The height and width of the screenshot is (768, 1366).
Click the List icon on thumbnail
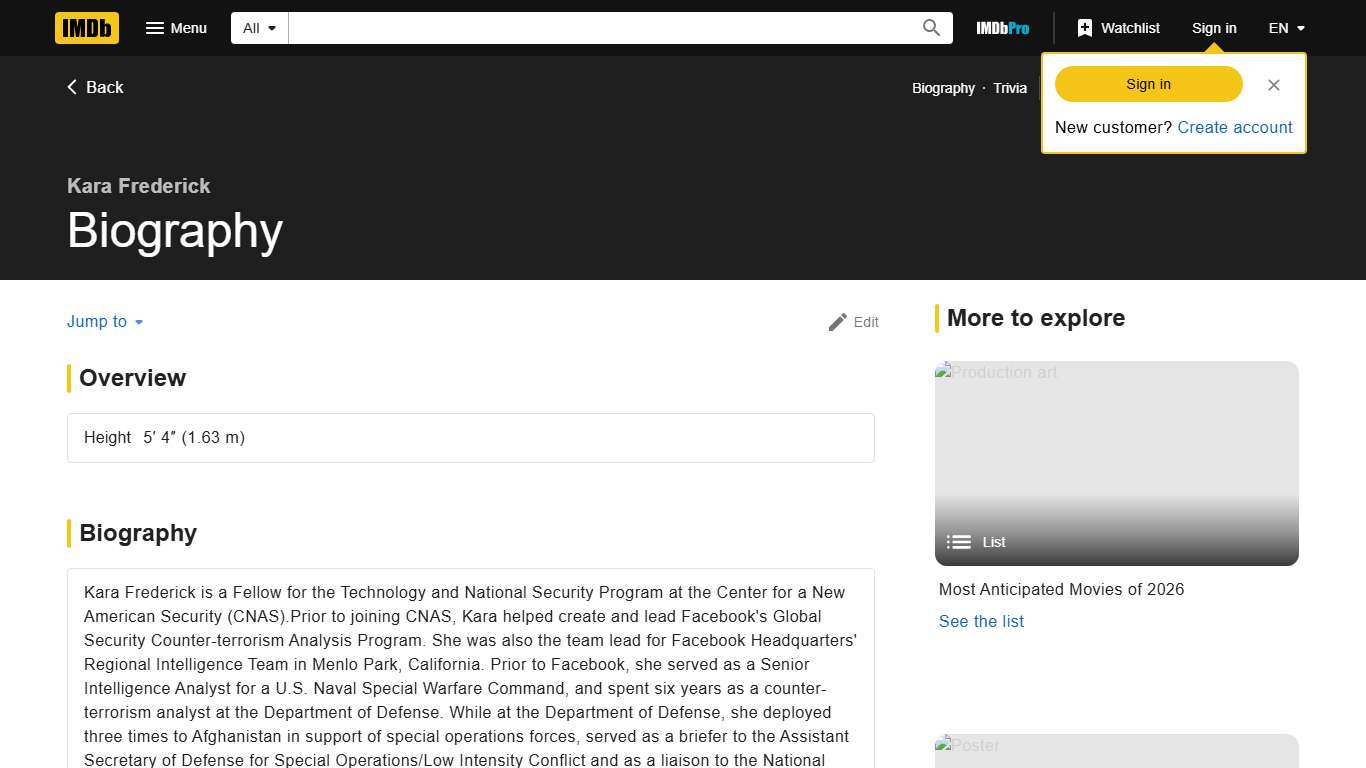959,542
